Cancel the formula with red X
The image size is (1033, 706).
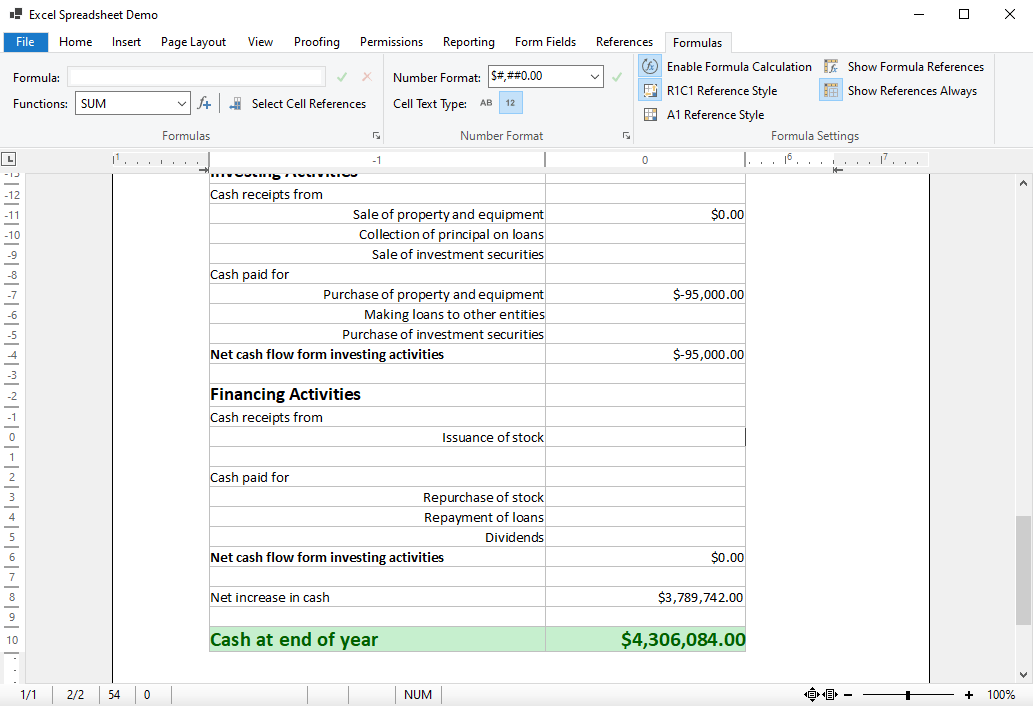pos(367,77)
